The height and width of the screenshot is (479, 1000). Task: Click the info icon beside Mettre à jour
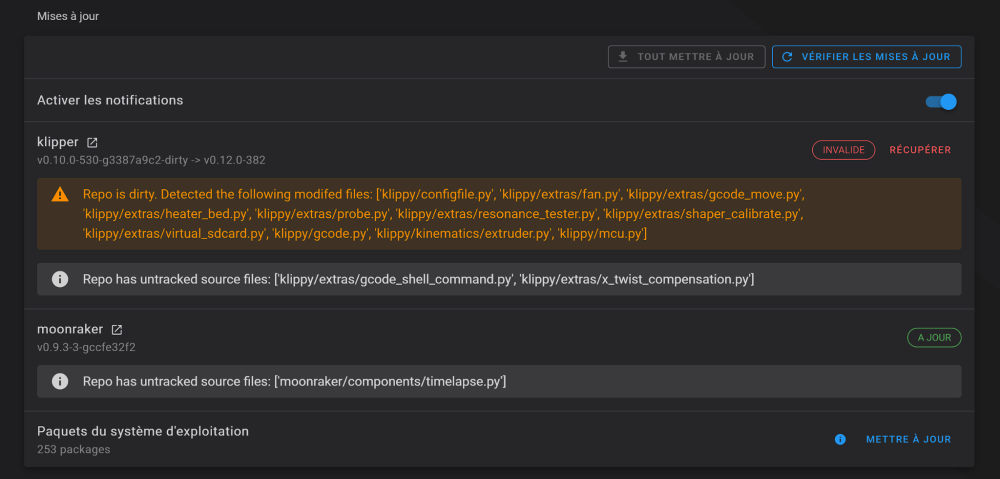(840, 439)
